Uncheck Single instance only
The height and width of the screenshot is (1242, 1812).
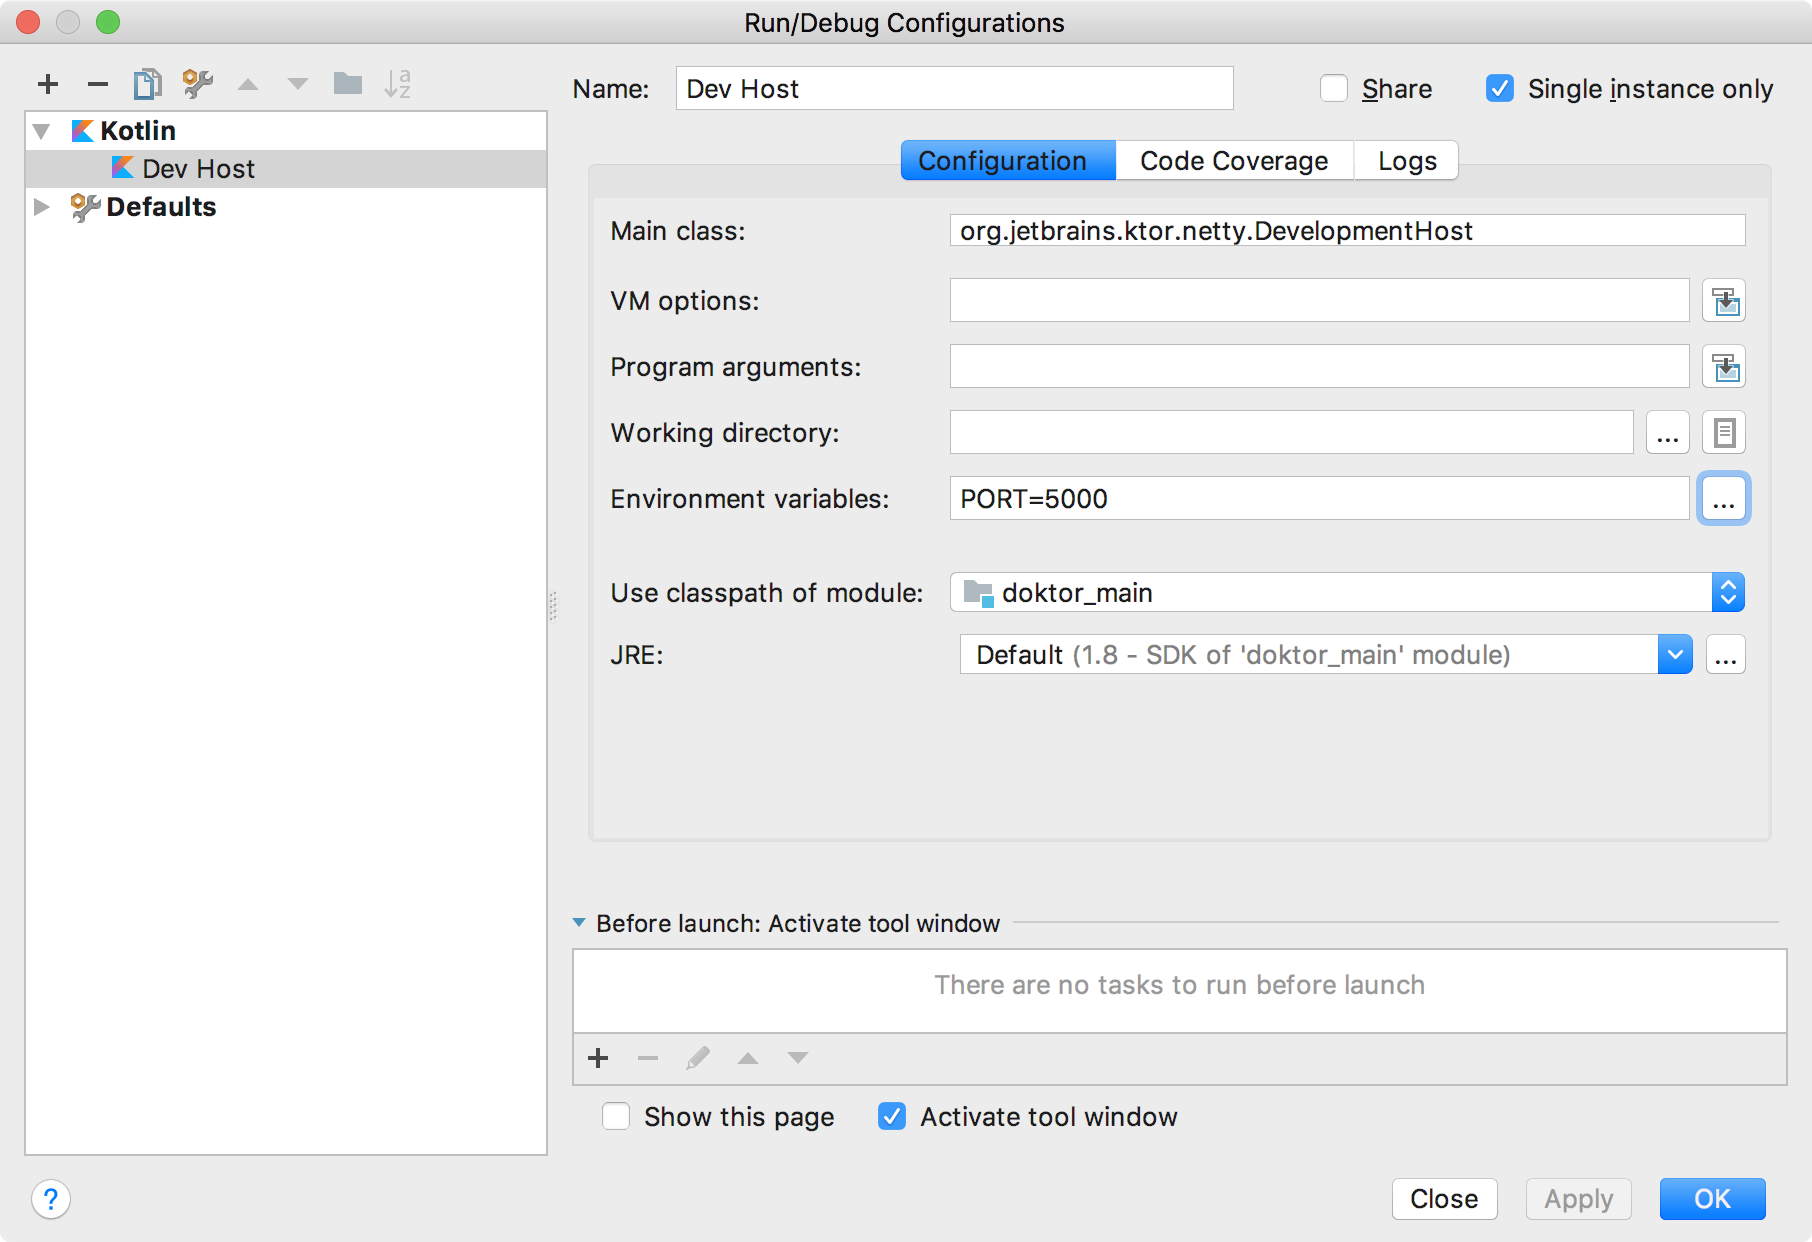pyautogui.click(x=1500, y=89)
